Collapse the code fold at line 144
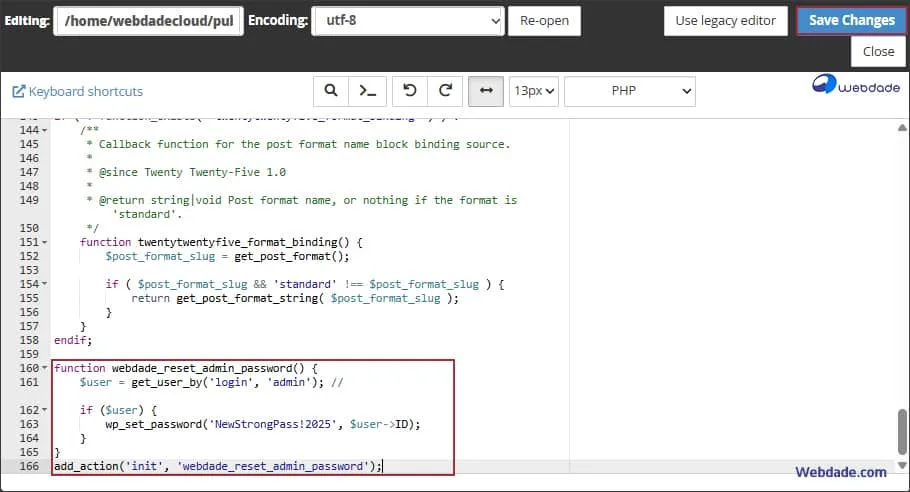 click(x=45, y=131)
